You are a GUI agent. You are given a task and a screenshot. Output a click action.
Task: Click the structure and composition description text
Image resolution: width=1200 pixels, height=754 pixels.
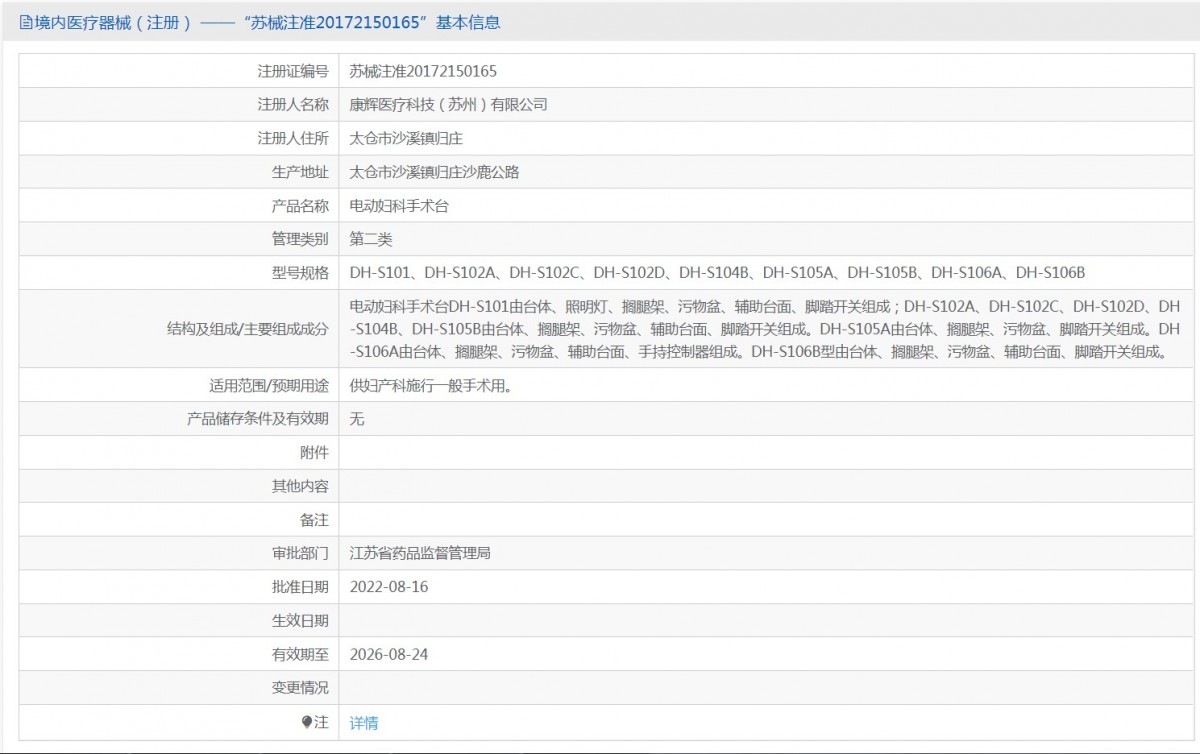click(x=765, y=328)
